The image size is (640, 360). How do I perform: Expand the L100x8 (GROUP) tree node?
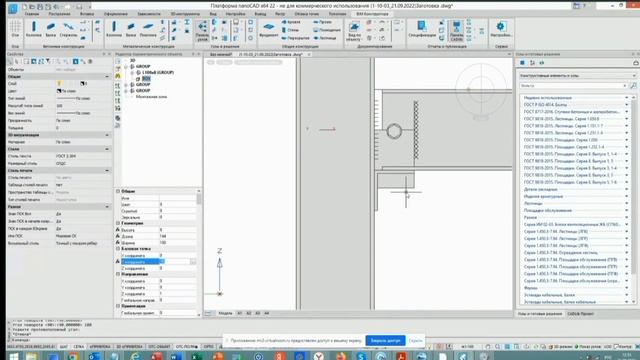133,72
